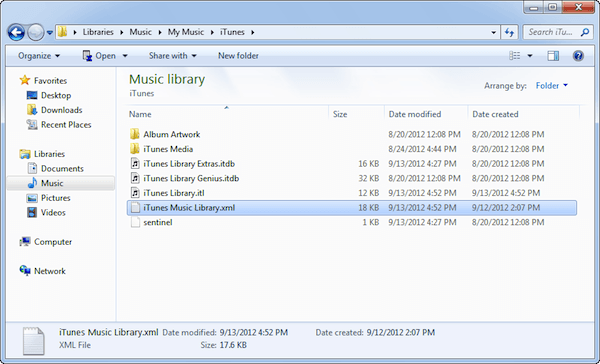This screenshot has width=600, height=364.
Task: Click the Back navigation arrow
Action: coord(16,33)
